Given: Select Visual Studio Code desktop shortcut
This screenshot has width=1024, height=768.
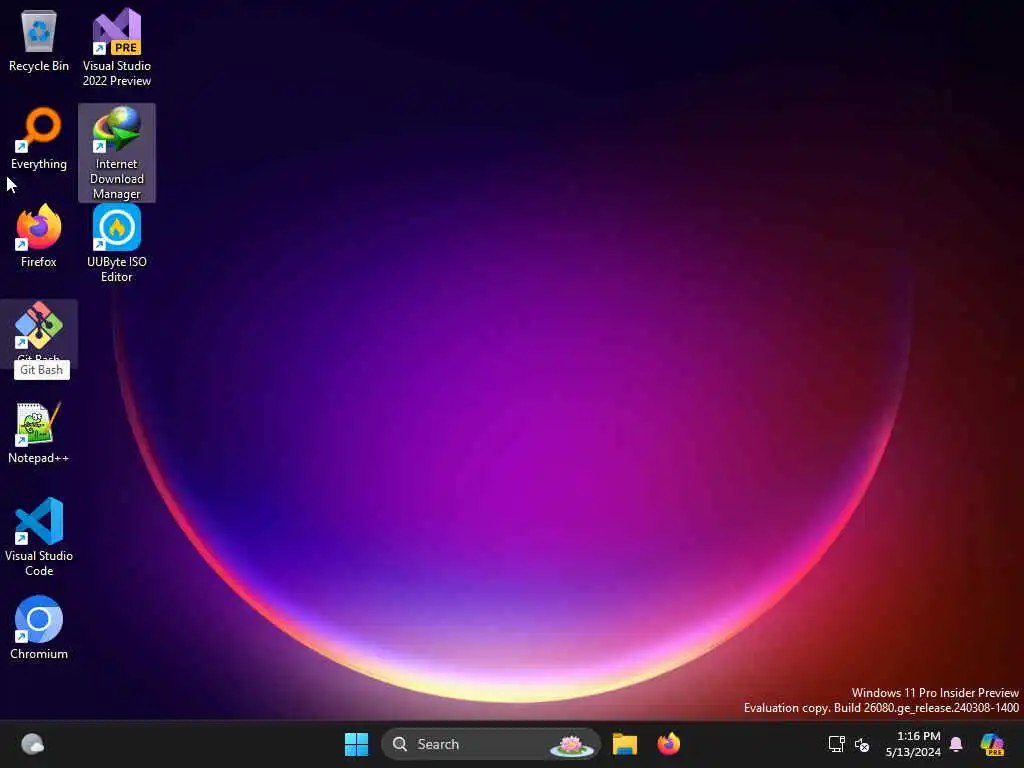Looking at the screenshot, I should (39, 537).
